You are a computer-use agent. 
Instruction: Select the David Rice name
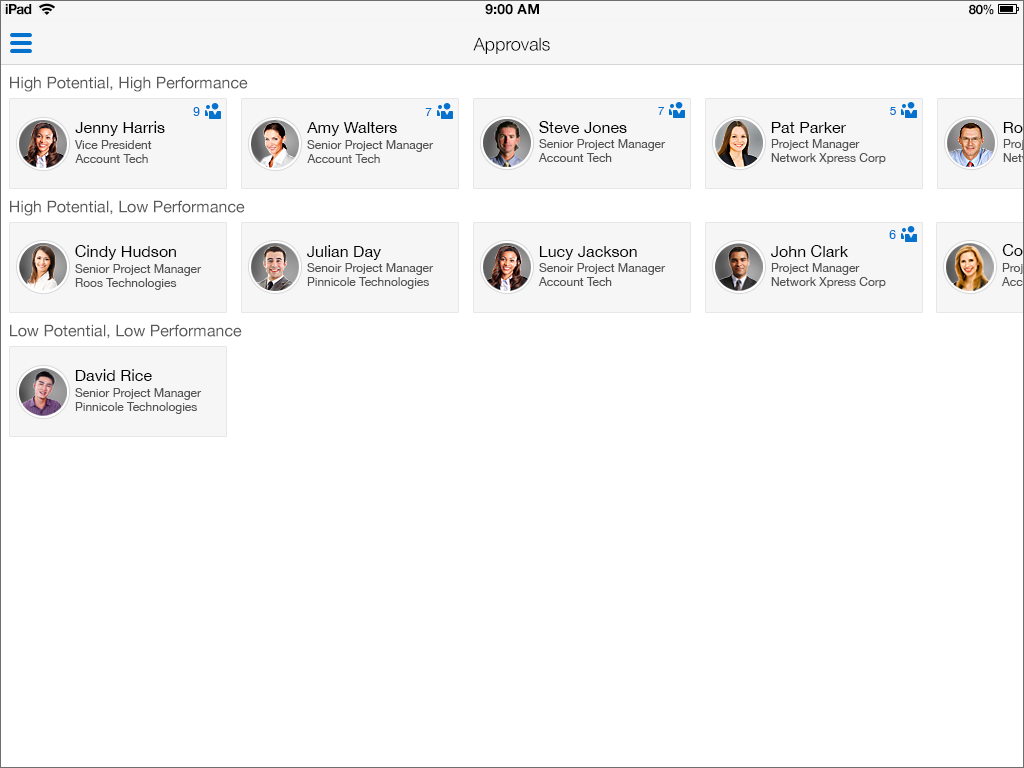(113, 376)
